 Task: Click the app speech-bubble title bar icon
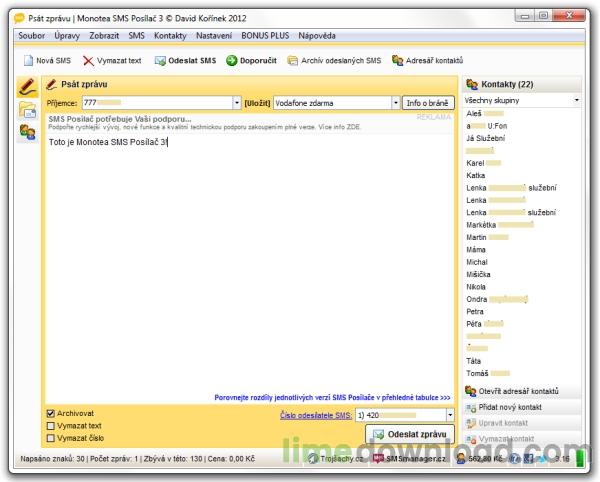[19, 18]
